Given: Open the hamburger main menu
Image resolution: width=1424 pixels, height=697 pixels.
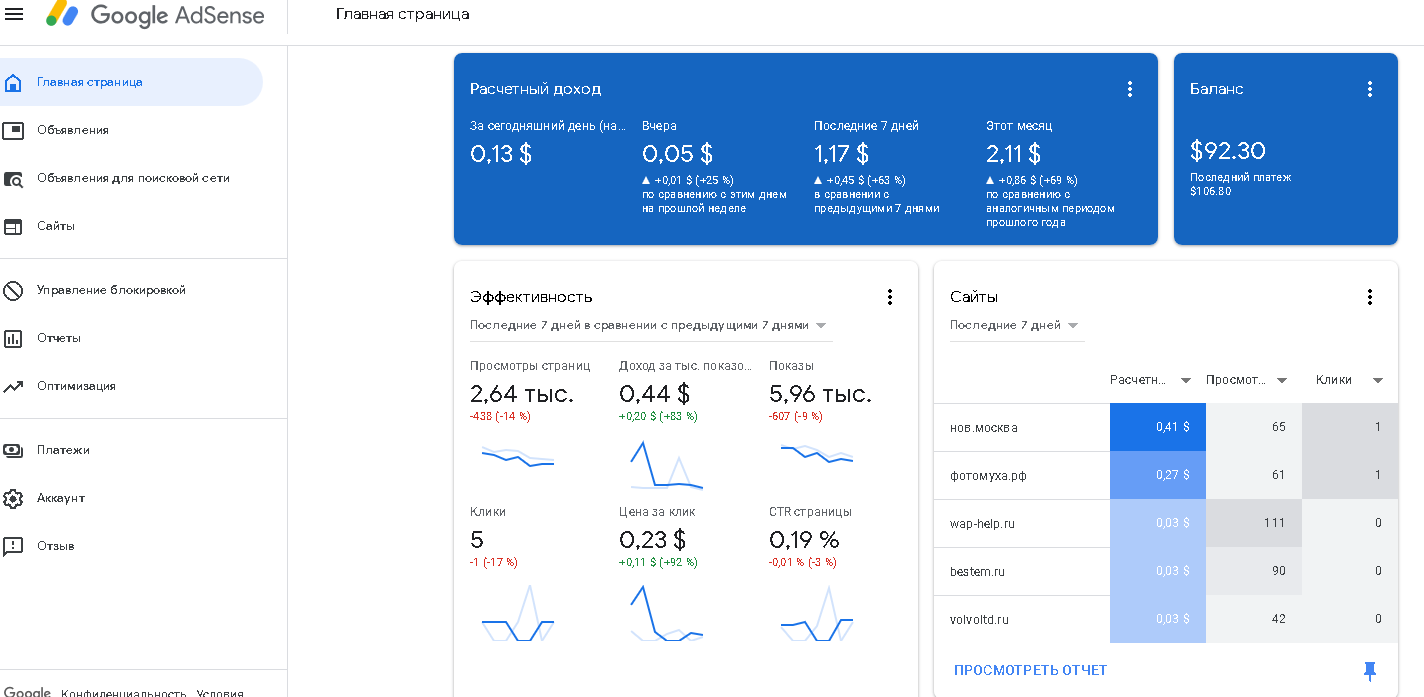Looking at the screenshot, I should pyautogui.click(x=14, y=14).
